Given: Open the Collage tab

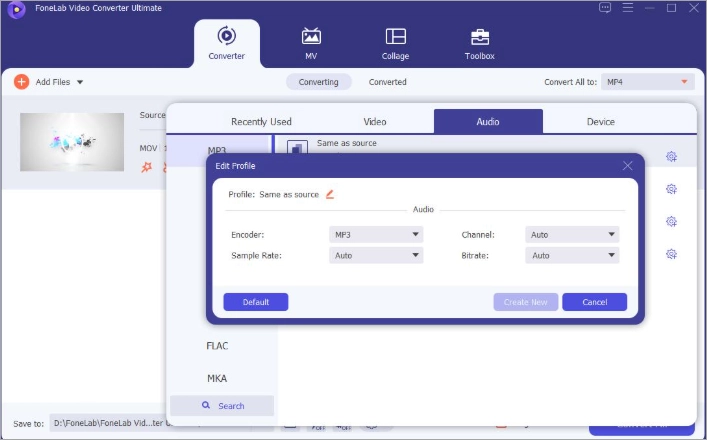Looking at the screenshot, I should pos(395,44).
